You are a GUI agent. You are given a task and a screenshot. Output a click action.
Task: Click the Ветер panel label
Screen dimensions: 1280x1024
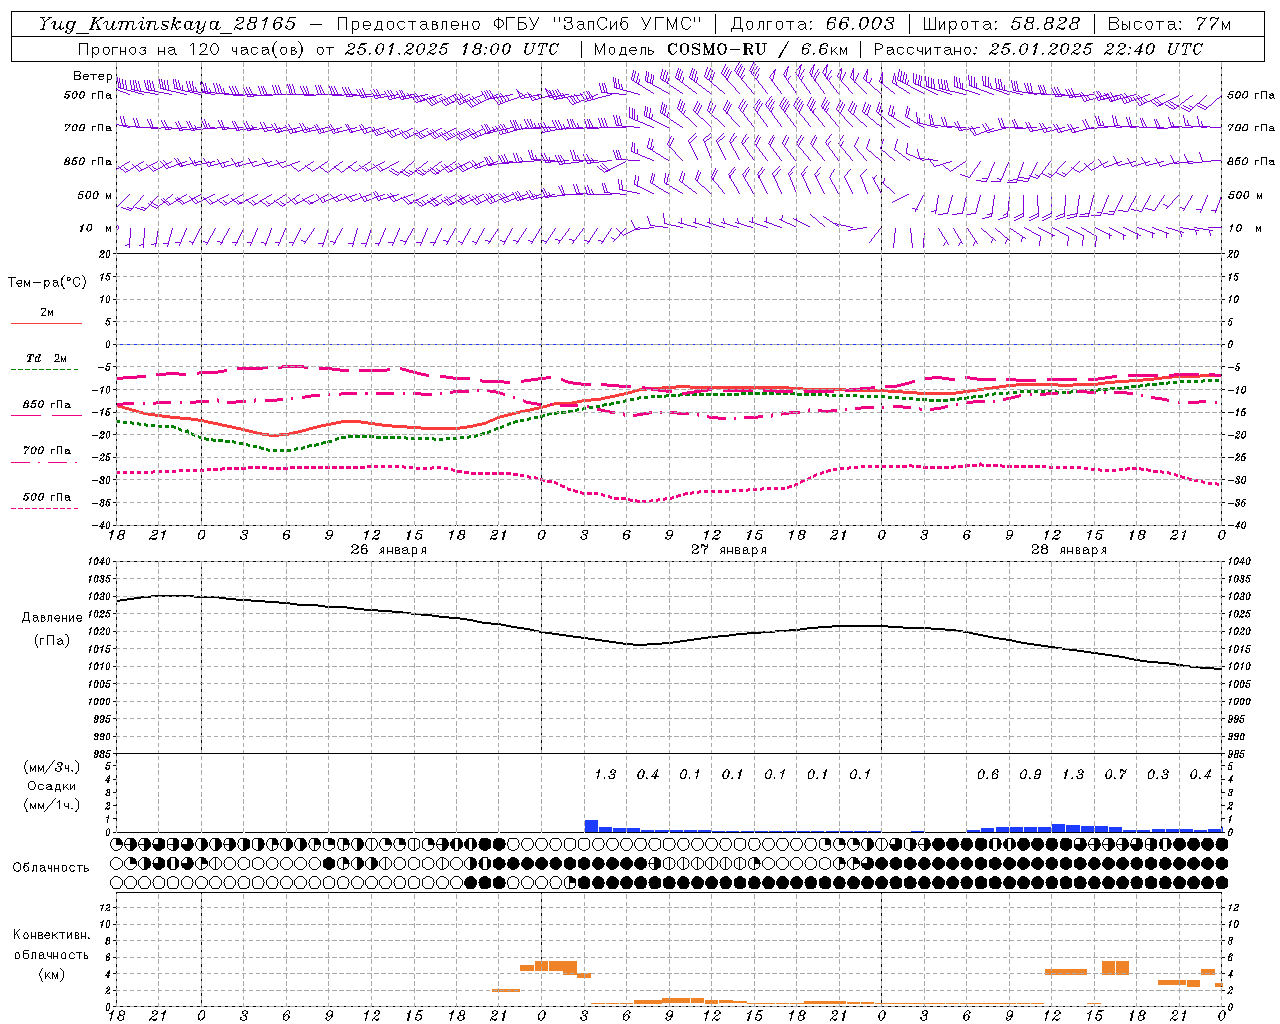pyautogui.click(x=92, y=76)
